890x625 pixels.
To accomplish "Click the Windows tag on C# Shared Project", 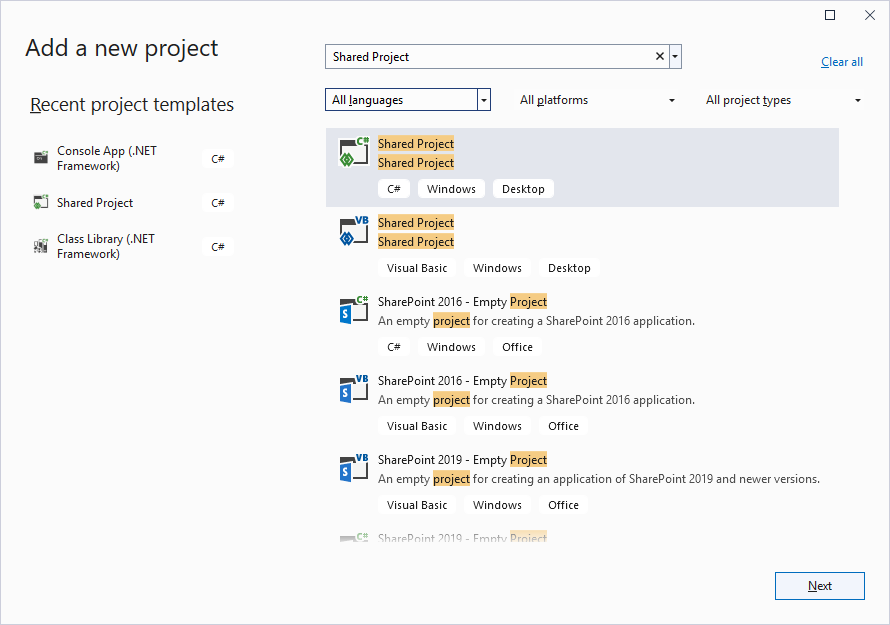I will pos(451,189).
